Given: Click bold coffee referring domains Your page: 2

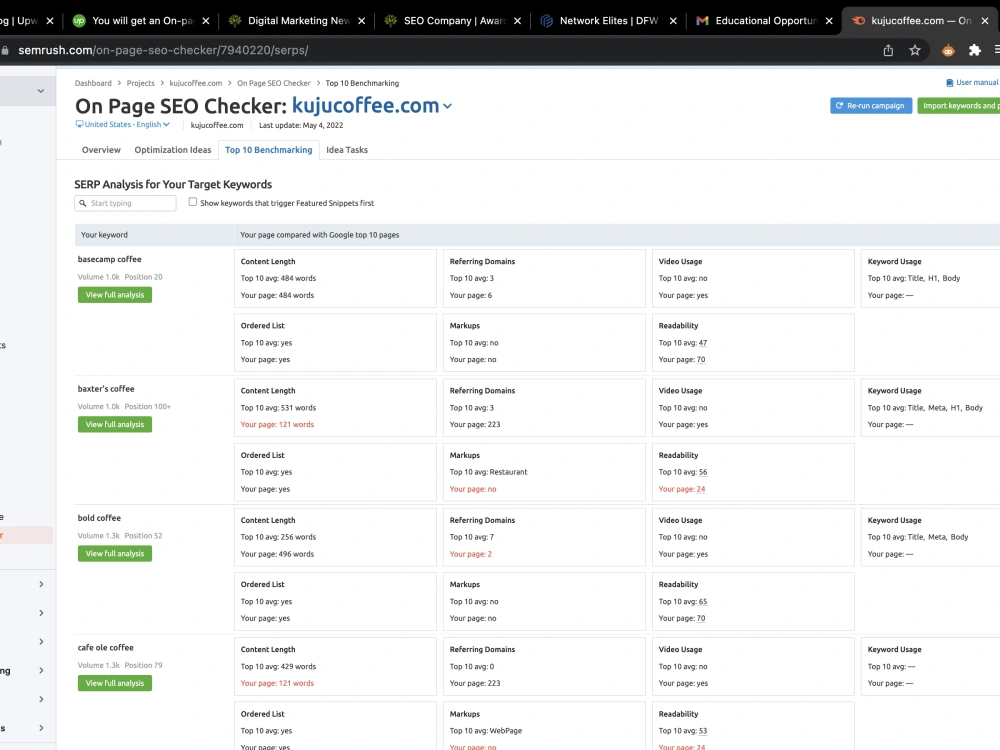Looking at the screenshot, I should [x=470, y=554].
